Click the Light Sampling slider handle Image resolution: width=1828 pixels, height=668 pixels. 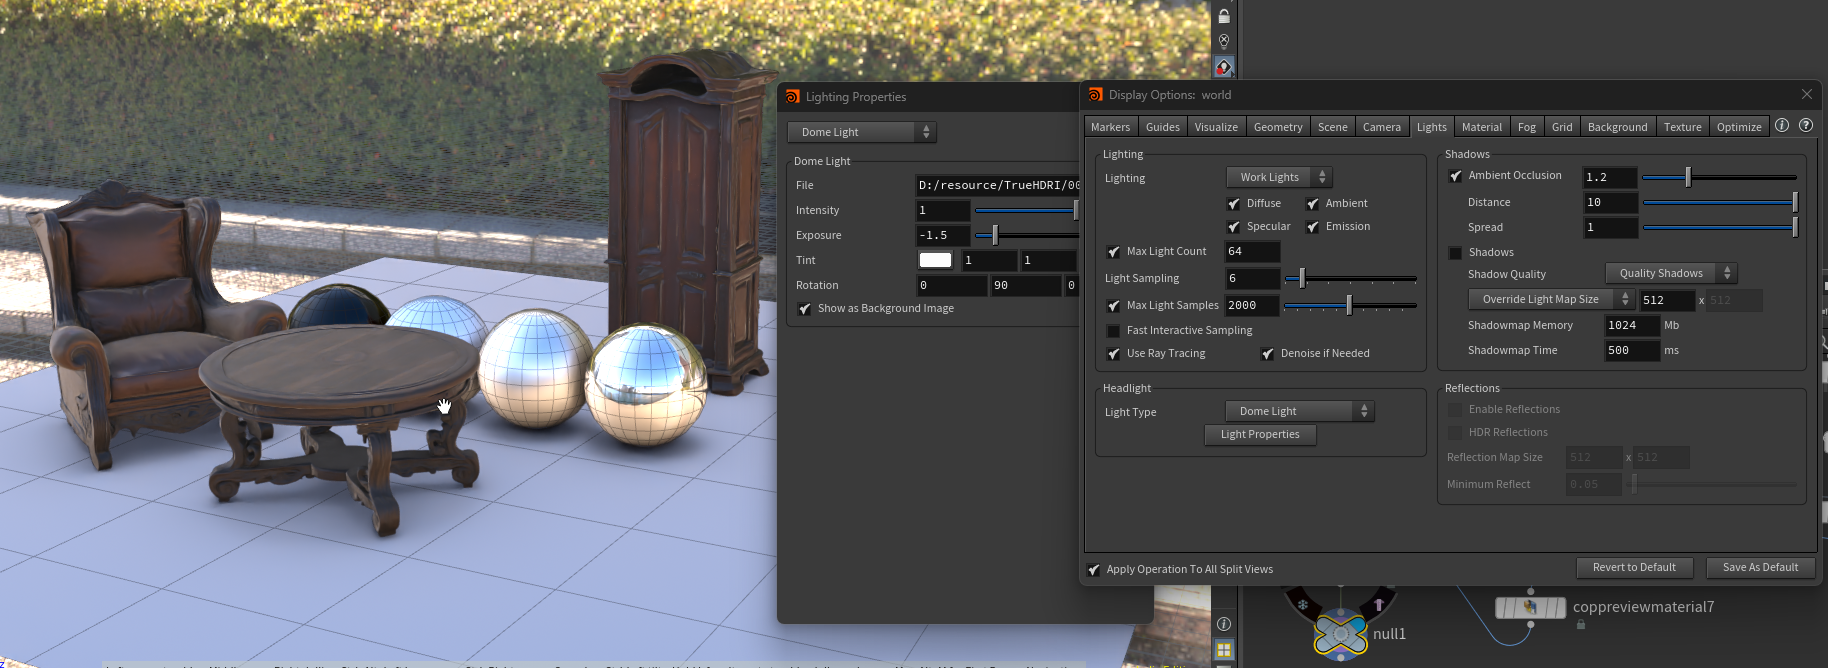click(1302, 278)
